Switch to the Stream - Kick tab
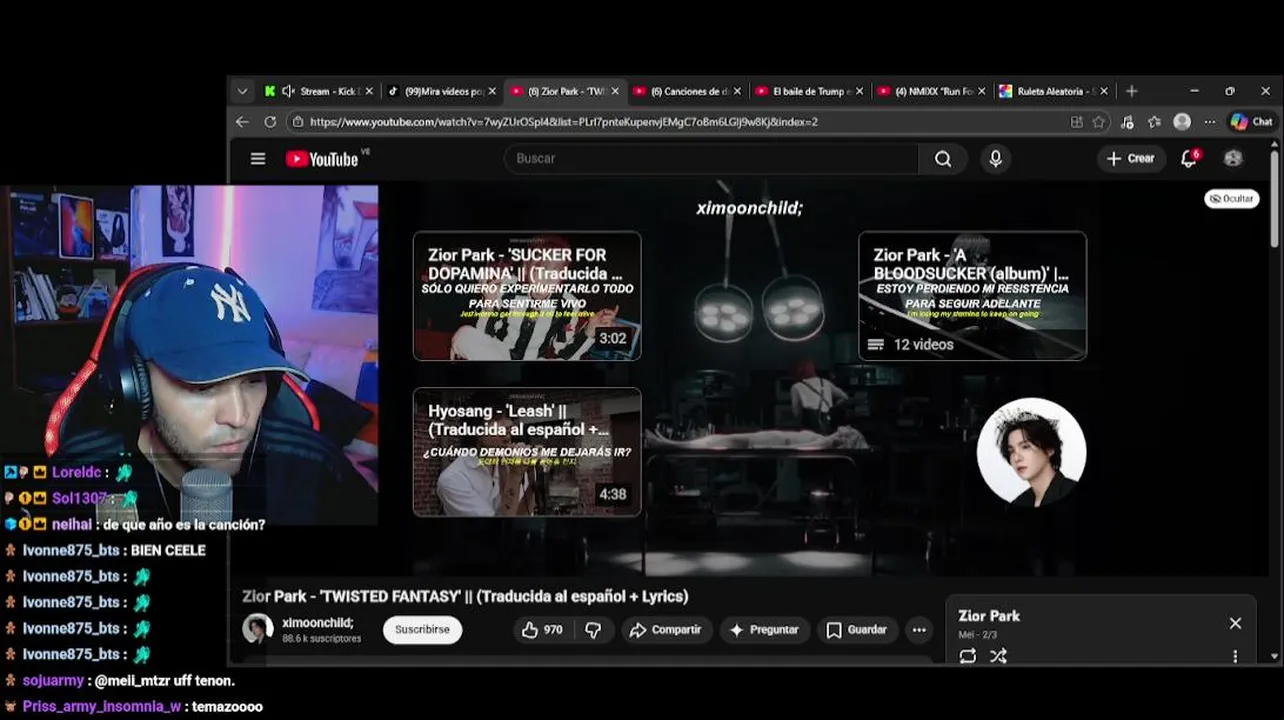 click(320, 91)
